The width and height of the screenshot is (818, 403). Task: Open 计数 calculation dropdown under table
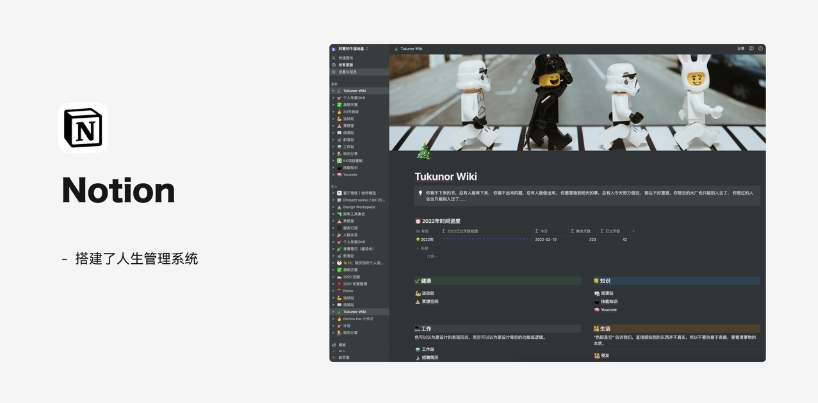coord(432,256)
